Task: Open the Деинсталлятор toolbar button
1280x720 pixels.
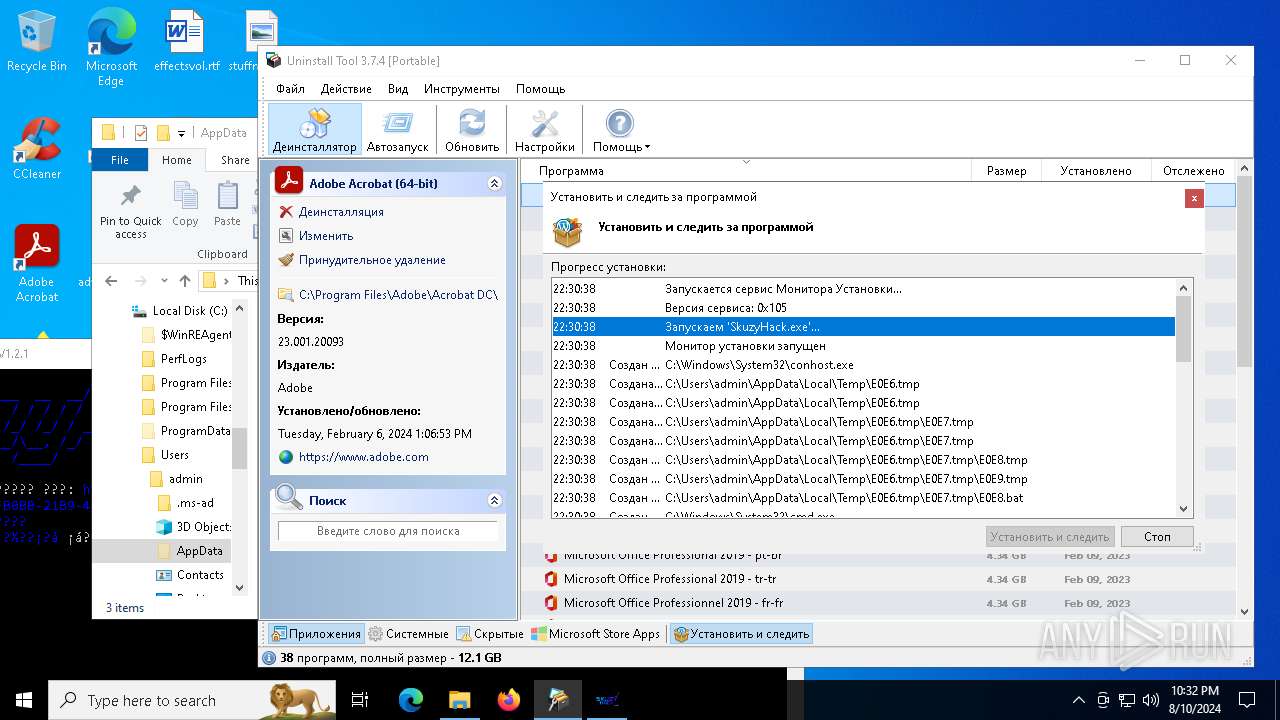Action: [x=314, y=130]
